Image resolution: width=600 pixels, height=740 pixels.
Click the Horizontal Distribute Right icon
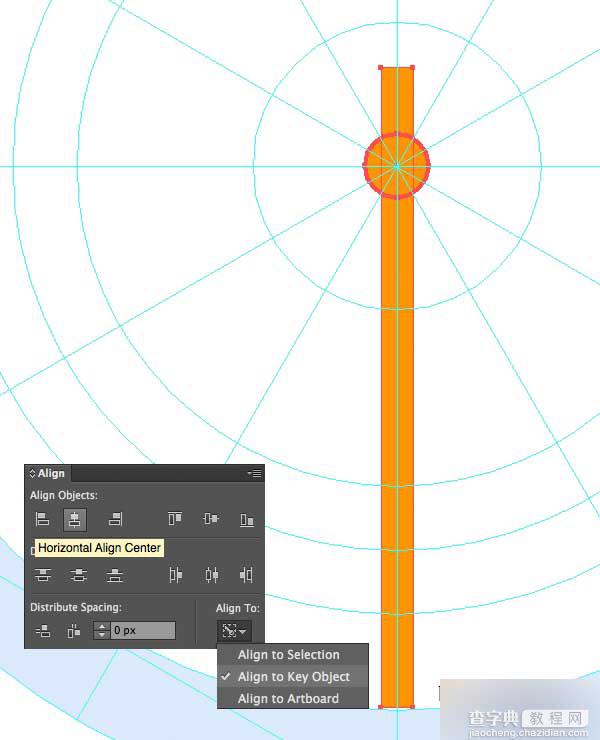tap(246, 575)
